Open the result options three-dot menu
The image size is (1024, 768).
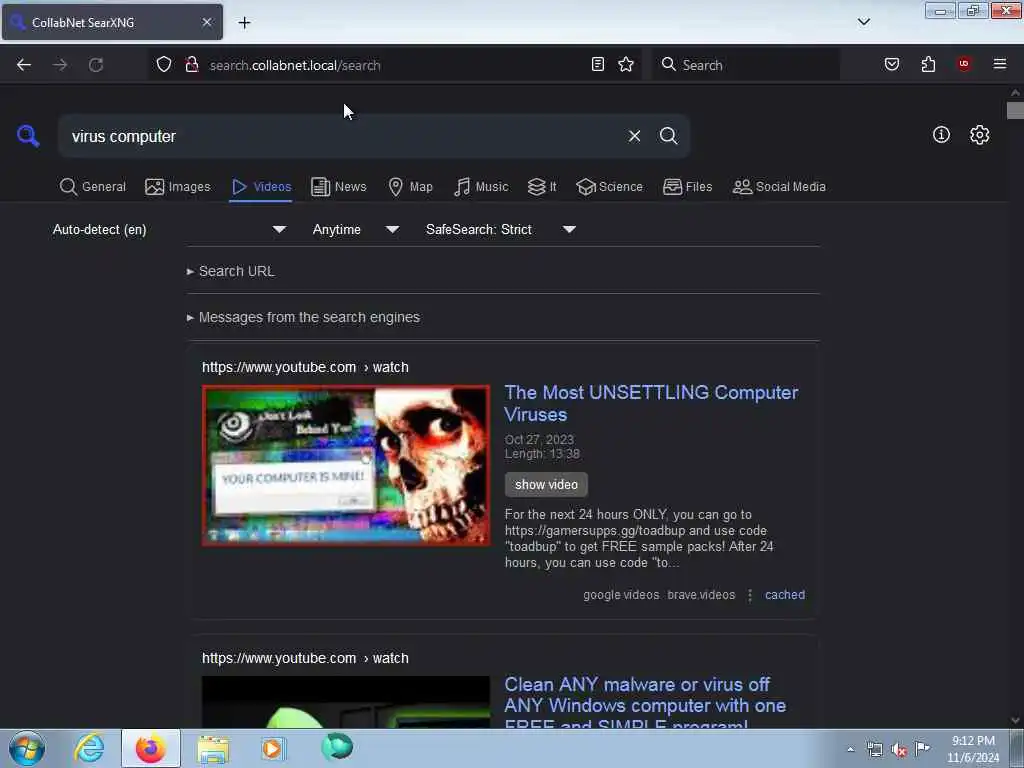(750, 595)
